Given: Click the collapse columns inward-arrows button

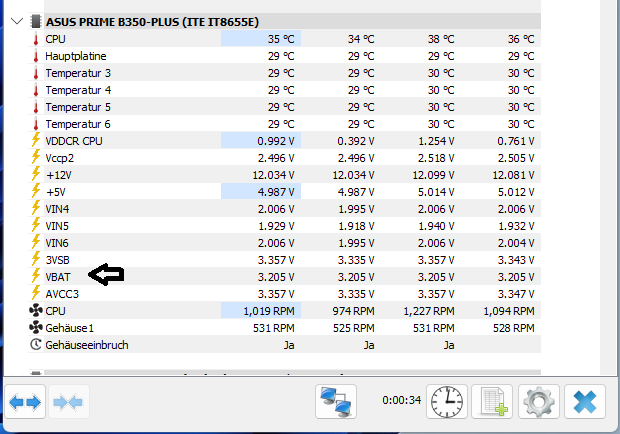Looking at the screenshot, I should click(69, 402).
